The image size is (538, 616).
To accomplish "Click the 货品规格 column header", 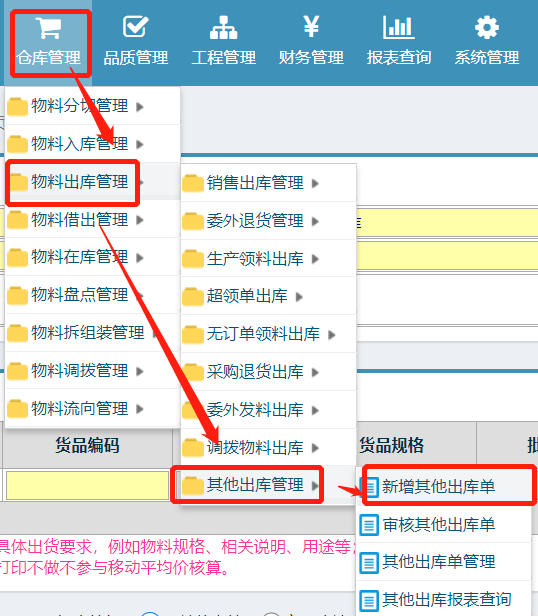I will (x=391, y=446).
